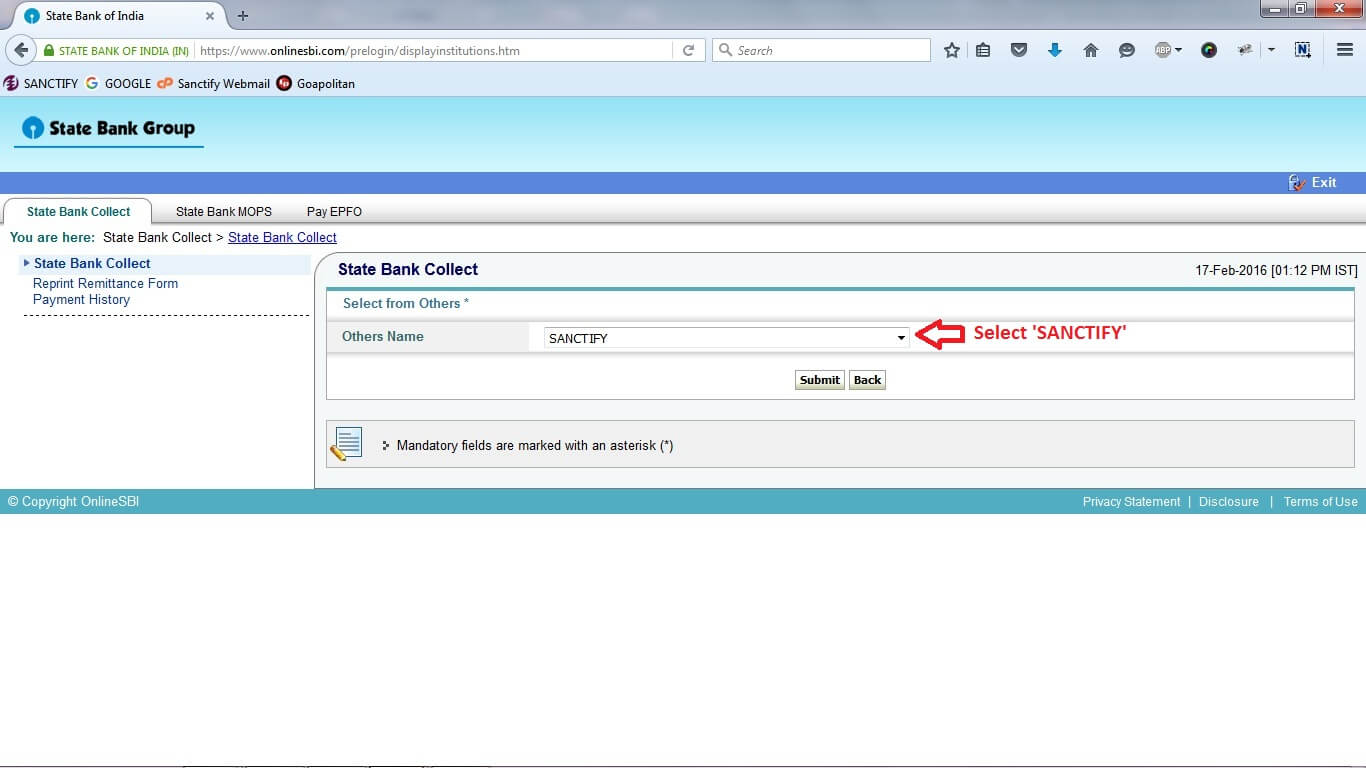The height and width of the screenshot is (768, 1366).
Task: Open the dropdown arrow beside the insect icon
Action: (1271, 50)
